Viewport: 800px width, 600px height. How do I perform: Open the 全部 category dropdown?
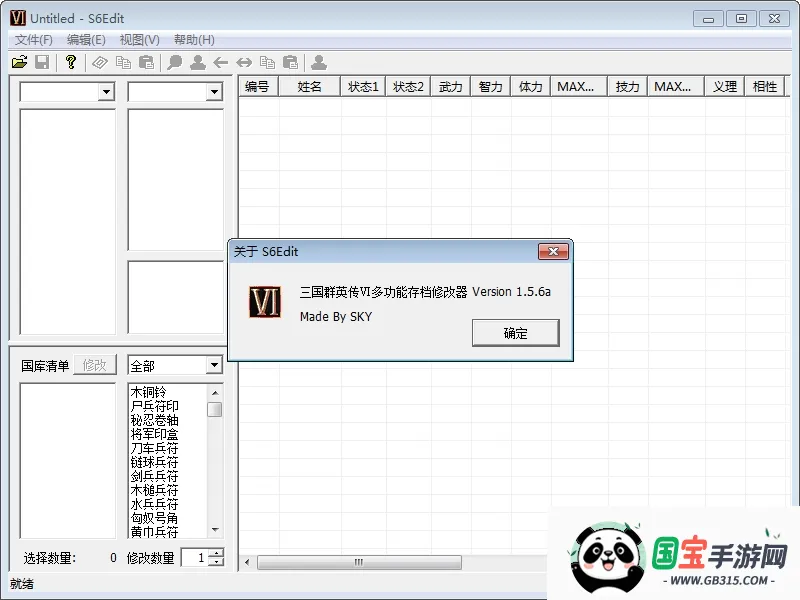click(x=216, y=365)
